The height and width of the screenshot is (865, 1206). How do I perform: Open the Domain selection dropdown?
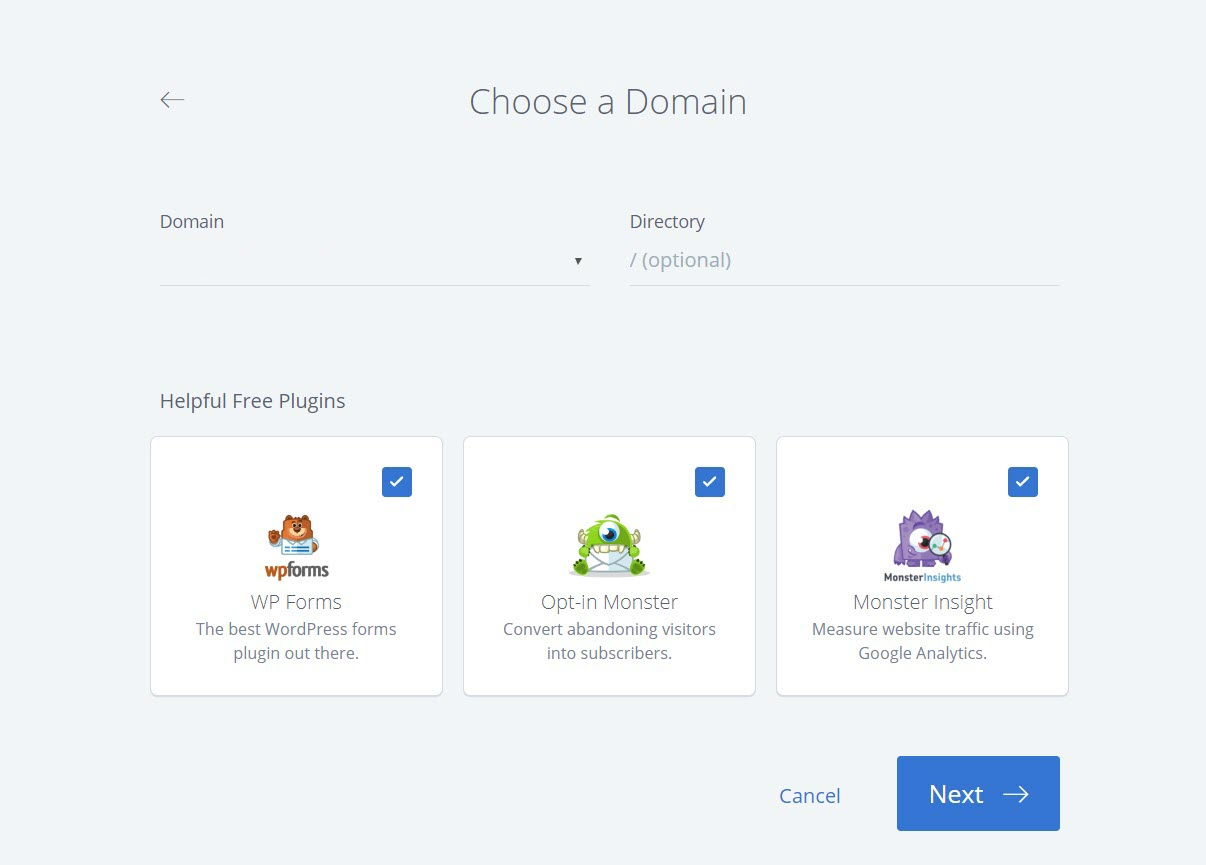374,259
